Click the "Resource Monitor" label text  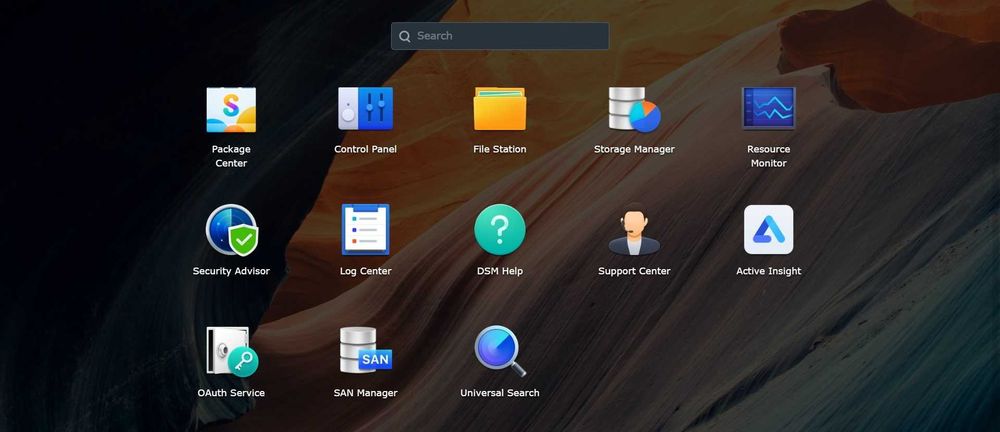click(768, 156)
